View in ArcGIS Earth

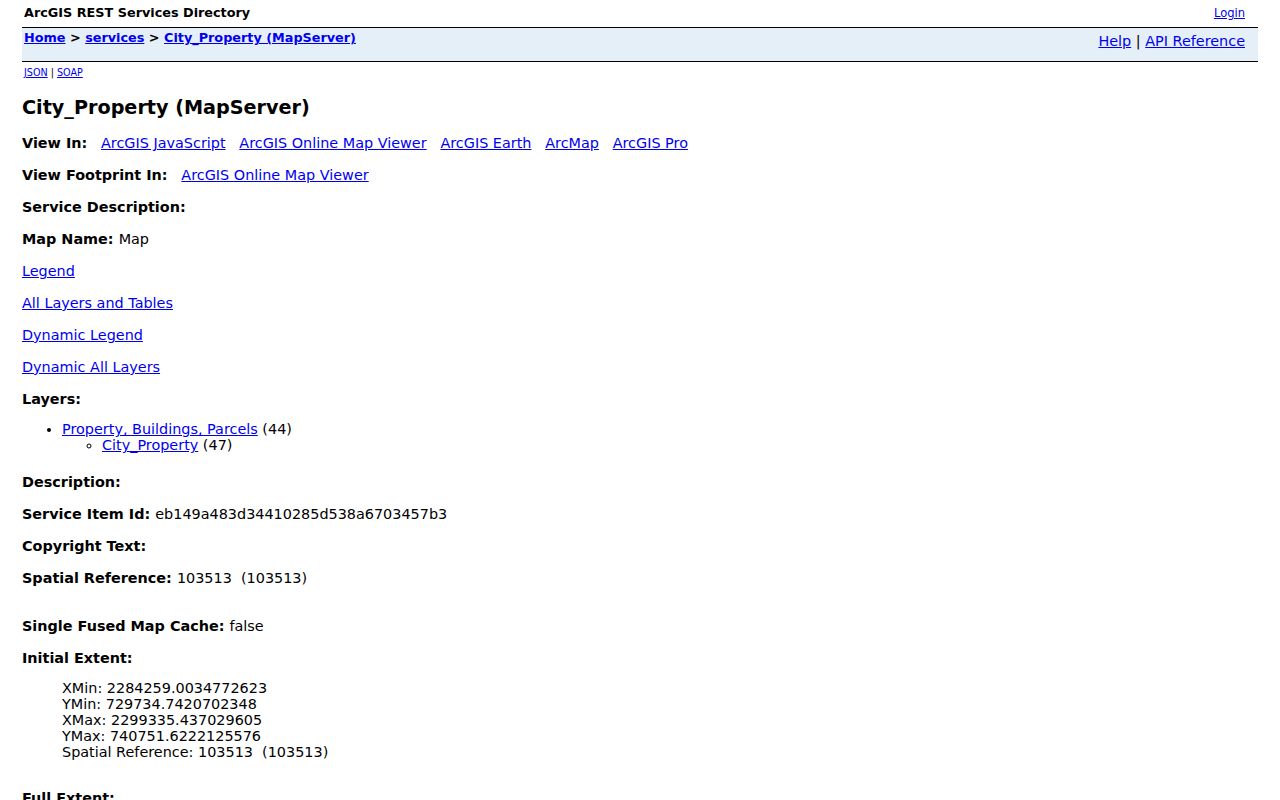[486, 143]
